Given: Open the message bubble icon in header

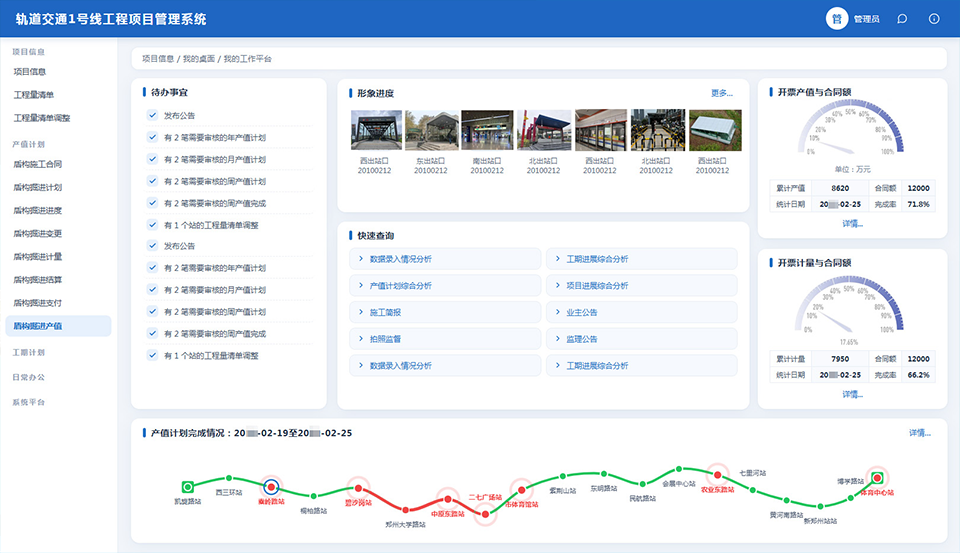Looking at the screenshot, I should [902, 19].
